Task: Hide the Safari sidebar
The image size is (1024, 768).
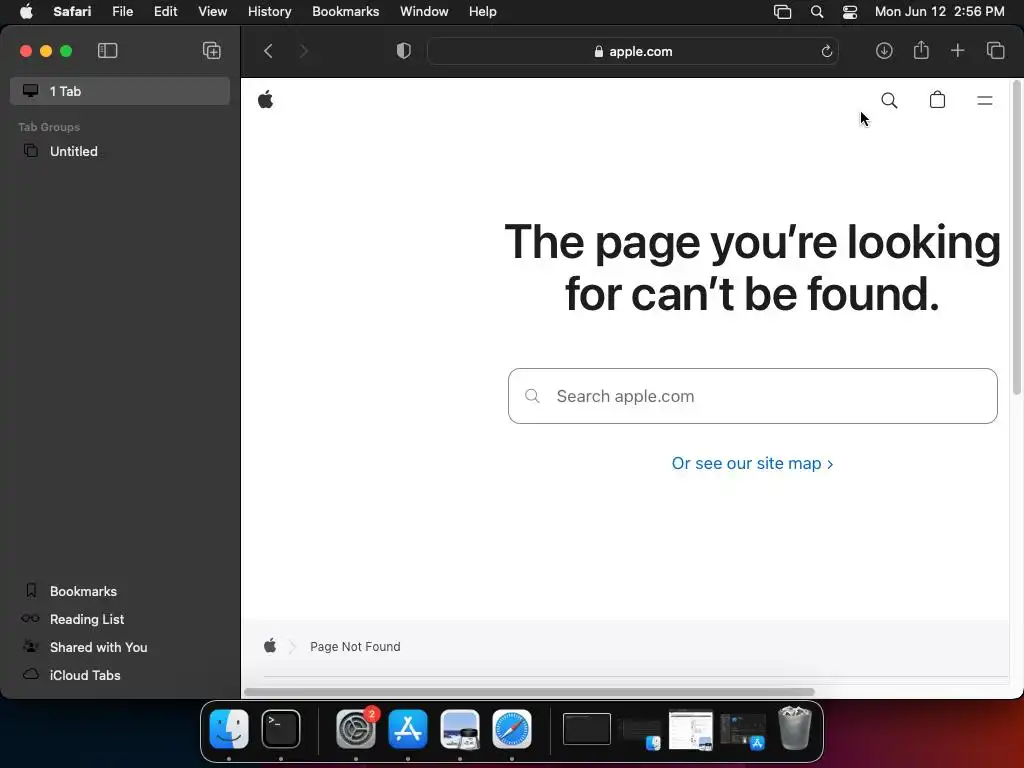Action: 107,50
